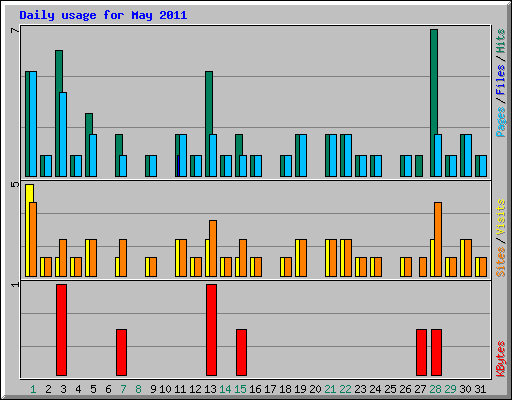Click the day label '7' on the axis

123,389
